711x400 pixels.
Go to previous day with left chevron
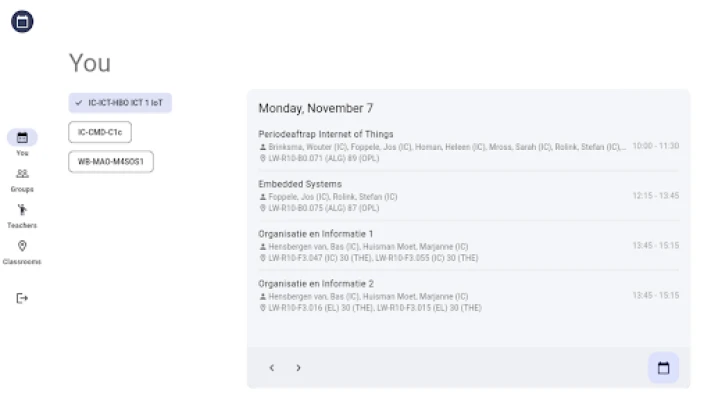[x=271, y=368]
